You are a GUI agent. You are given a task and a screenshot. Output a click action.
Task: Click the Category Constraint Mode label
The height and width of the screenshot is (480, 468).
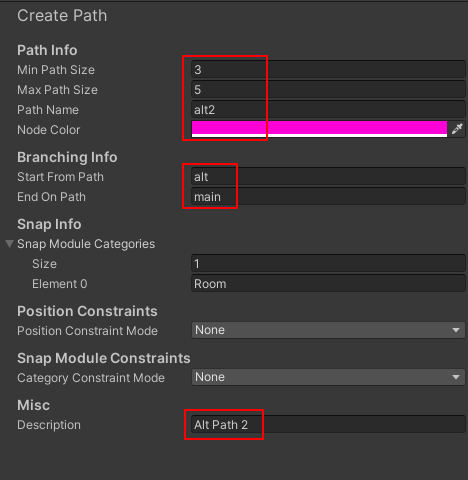click(x=91, y=378)
